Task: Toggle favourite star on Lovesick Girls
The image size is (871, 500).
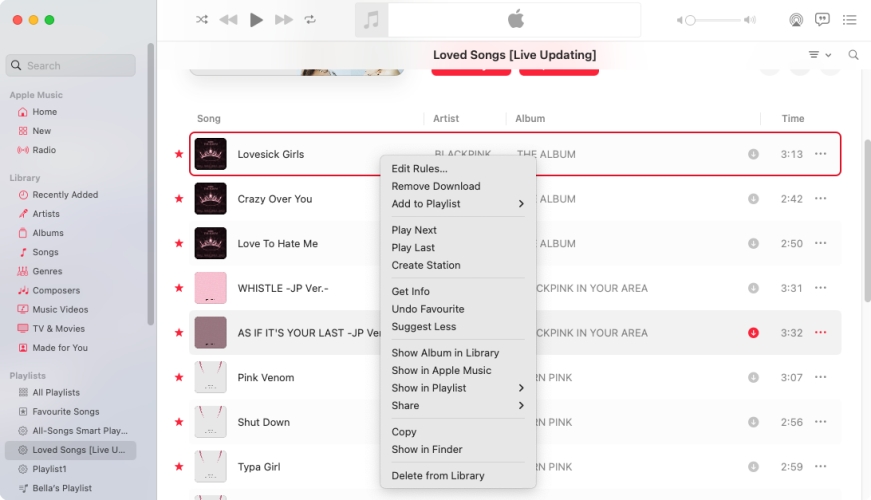Action: [x=179, y=154]
